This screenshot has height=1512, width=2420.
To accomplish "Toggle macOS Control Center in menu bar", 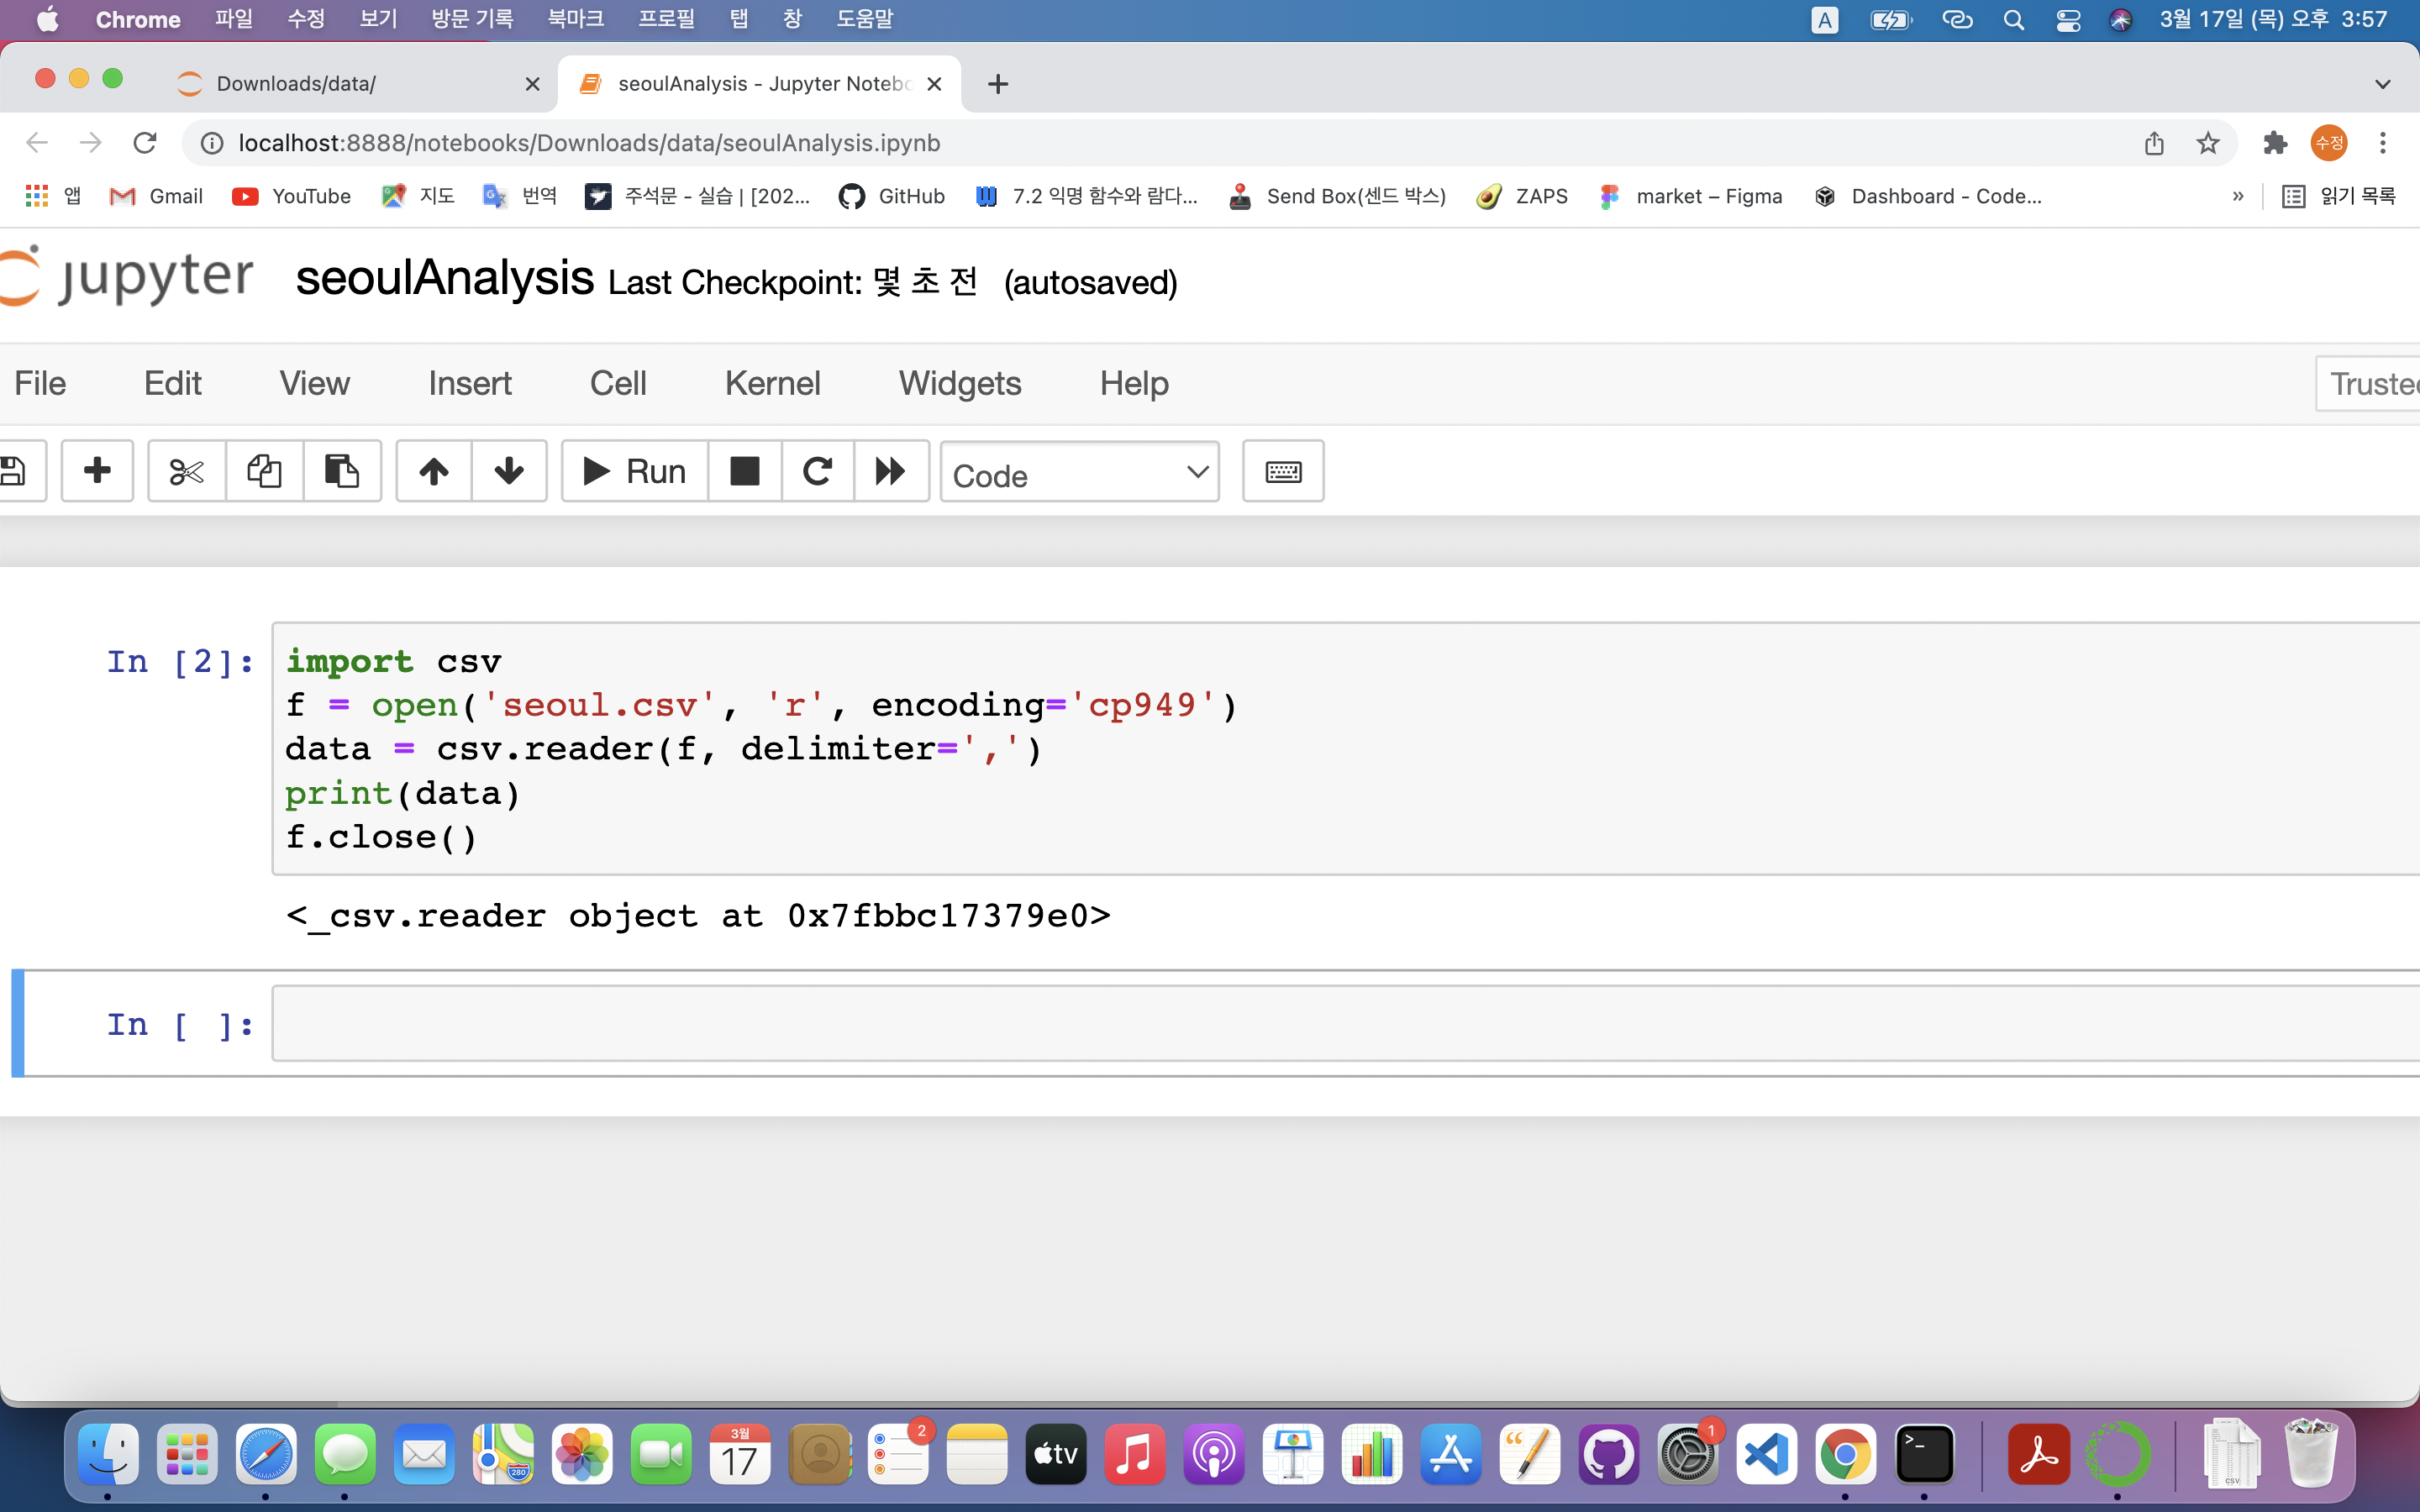I will [x=2067, y=20].
